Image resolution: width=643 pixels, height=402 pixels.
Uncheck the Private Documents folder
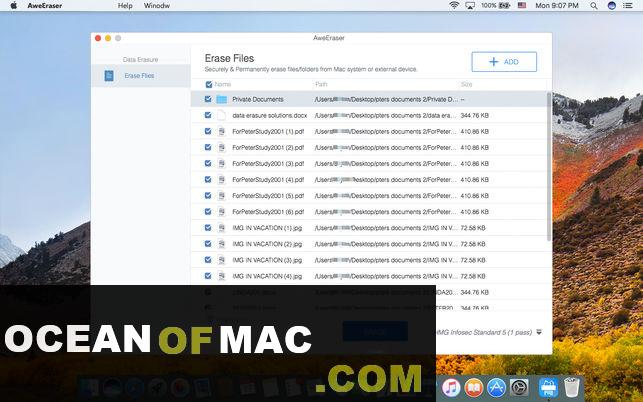[208, 99]
